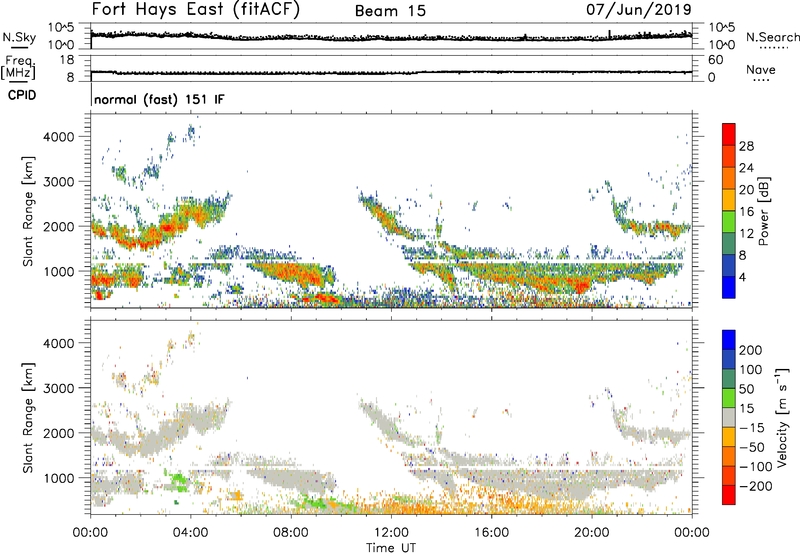
Task: Select the '16' tick on the power color bar
Action: click(746, 212)
